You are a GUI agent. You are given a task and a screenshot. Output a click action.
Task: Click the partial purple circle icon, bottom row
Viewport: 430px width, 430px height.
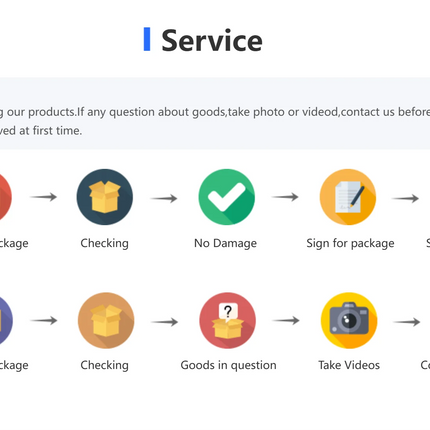tap(5, 320)
